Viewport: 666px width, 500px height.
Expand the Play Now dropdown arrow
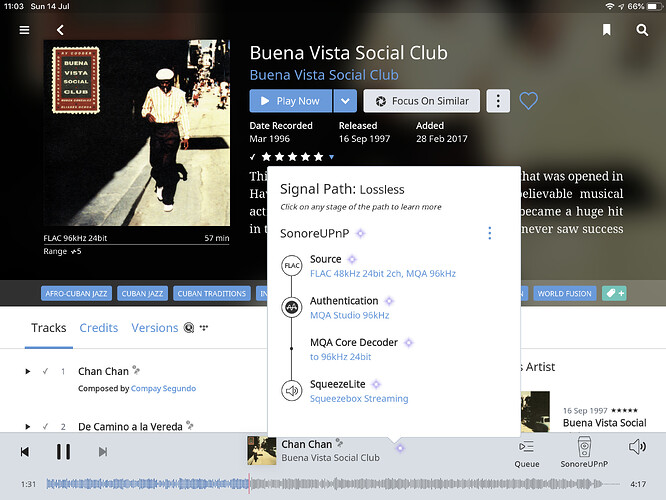(x=344, y=101)
